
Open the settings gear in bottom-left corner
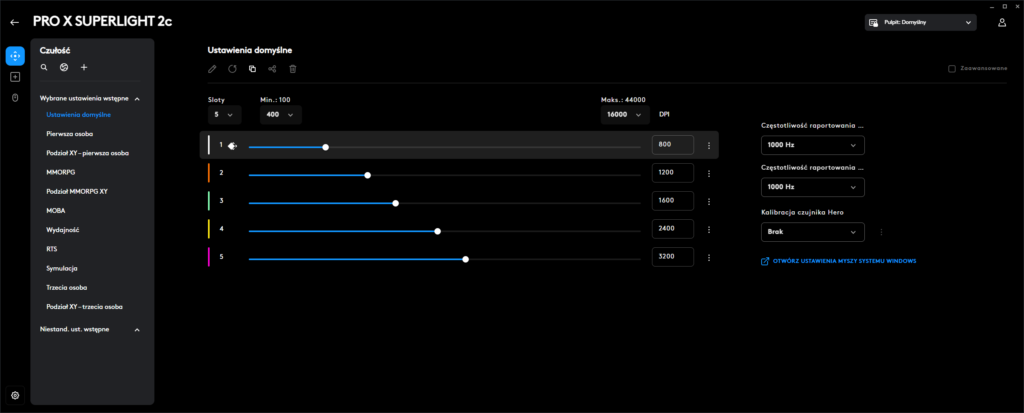point(15,395)
